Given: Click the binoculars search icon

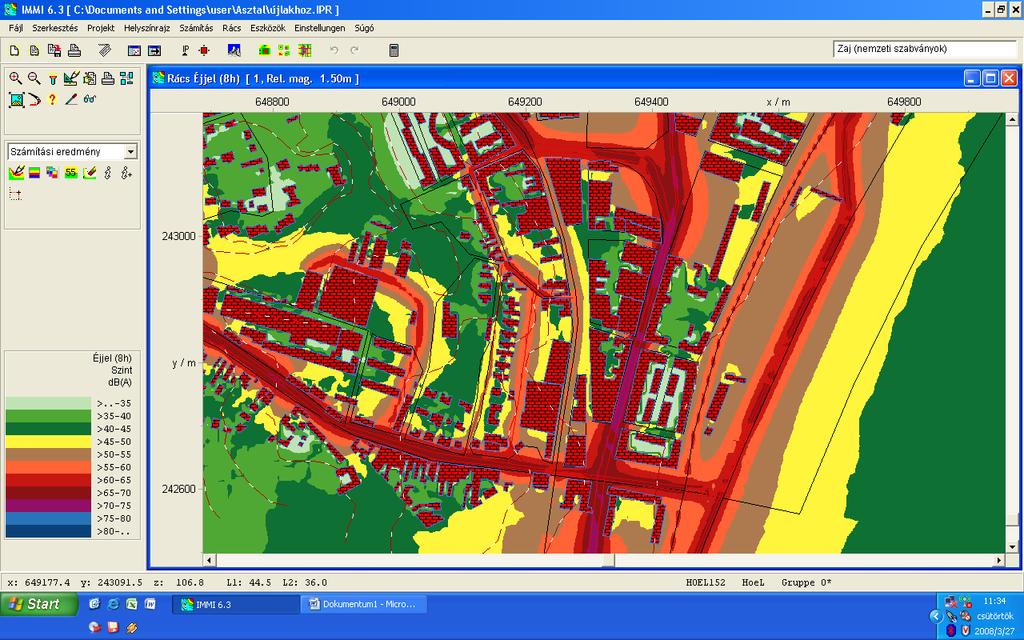Looking at the screenshot, I should [x=90, y=99].
